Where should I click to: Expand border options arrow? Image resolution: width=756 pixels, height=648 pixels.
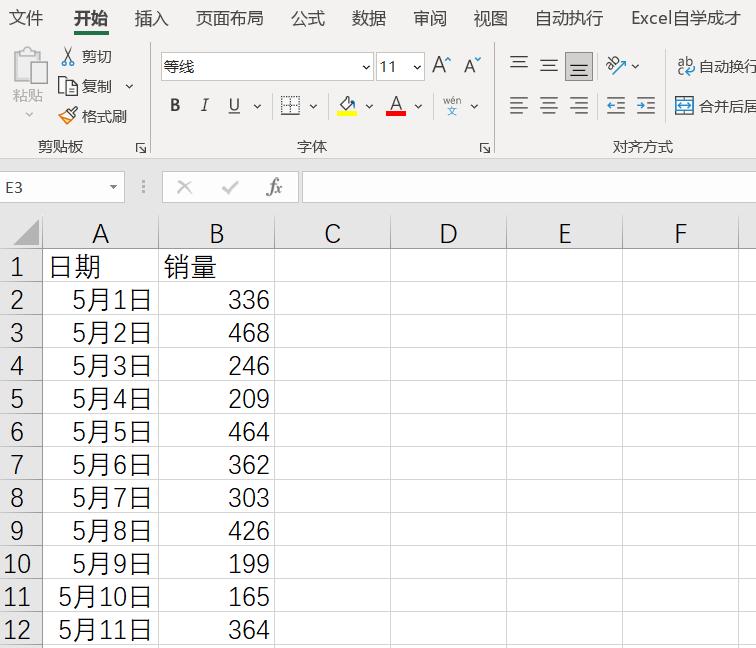pos(313,106)
